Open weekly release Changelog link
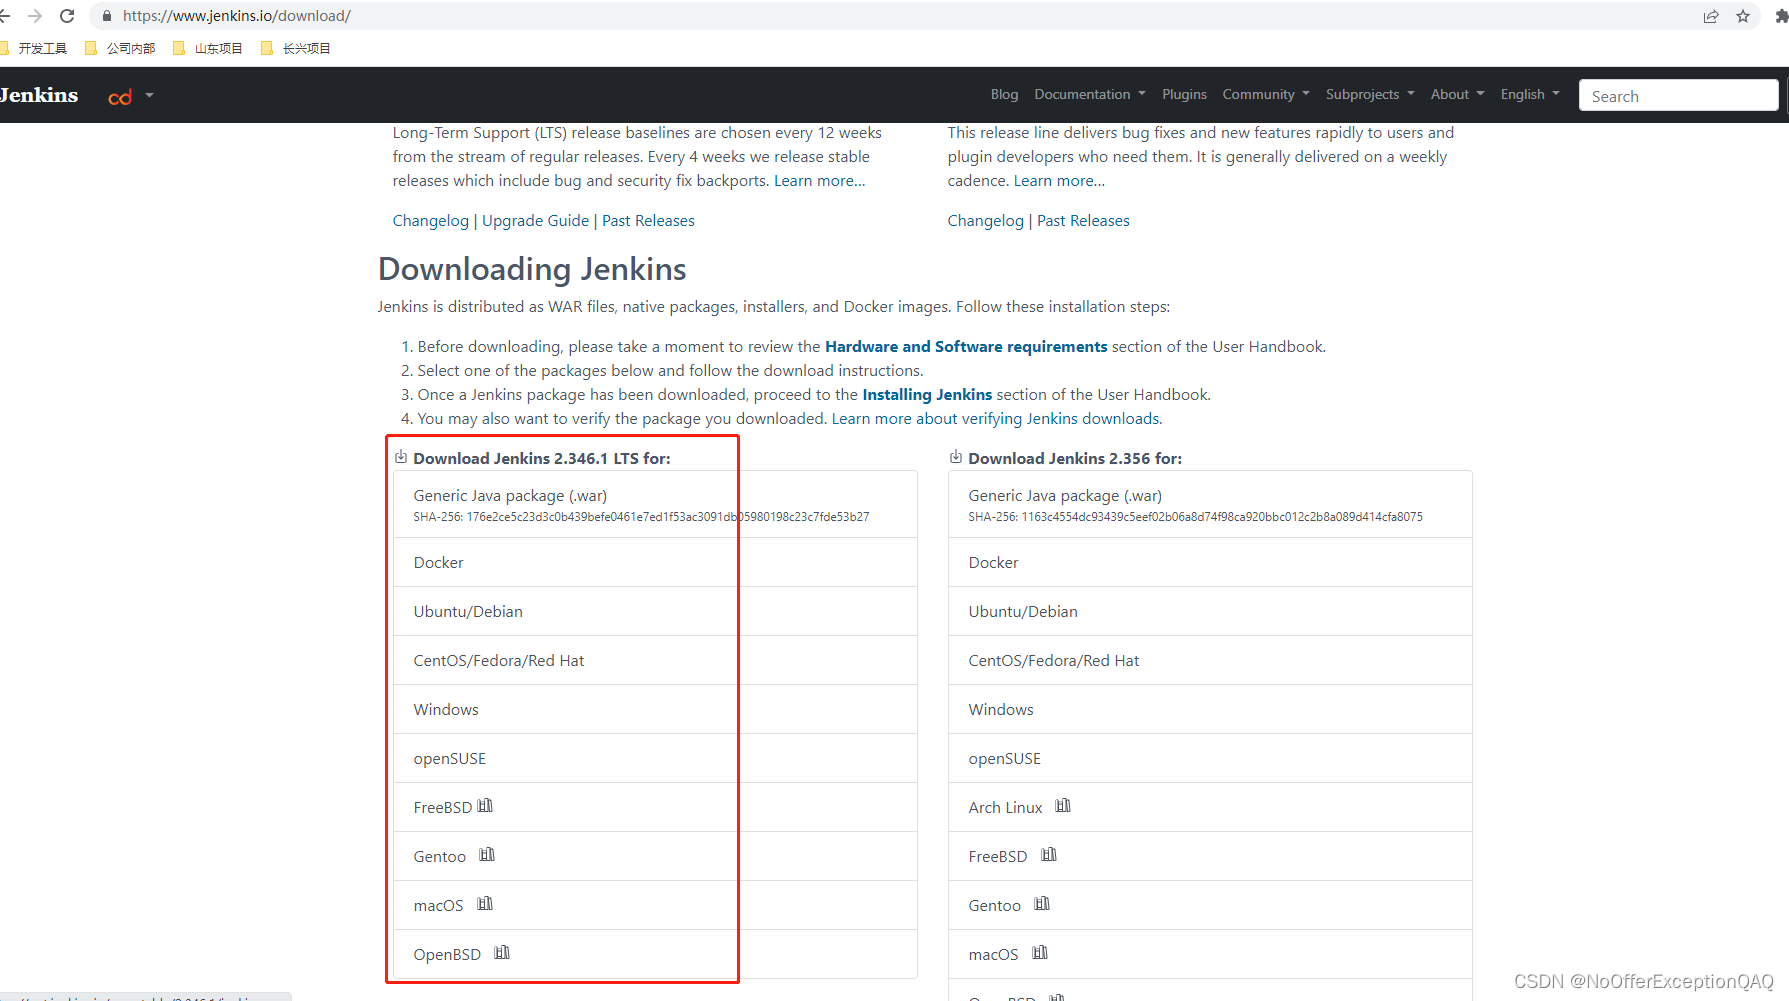 pyautogui.click(x=985, y=221)
